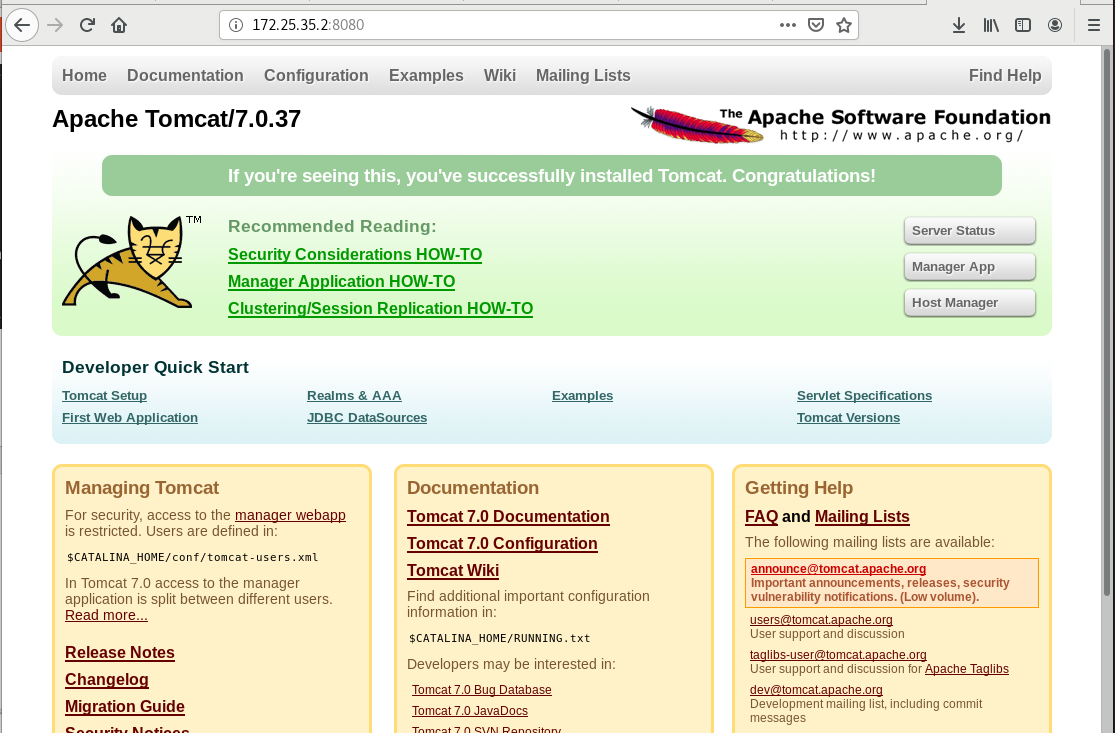Launch the Manager App

coord(969,267)
